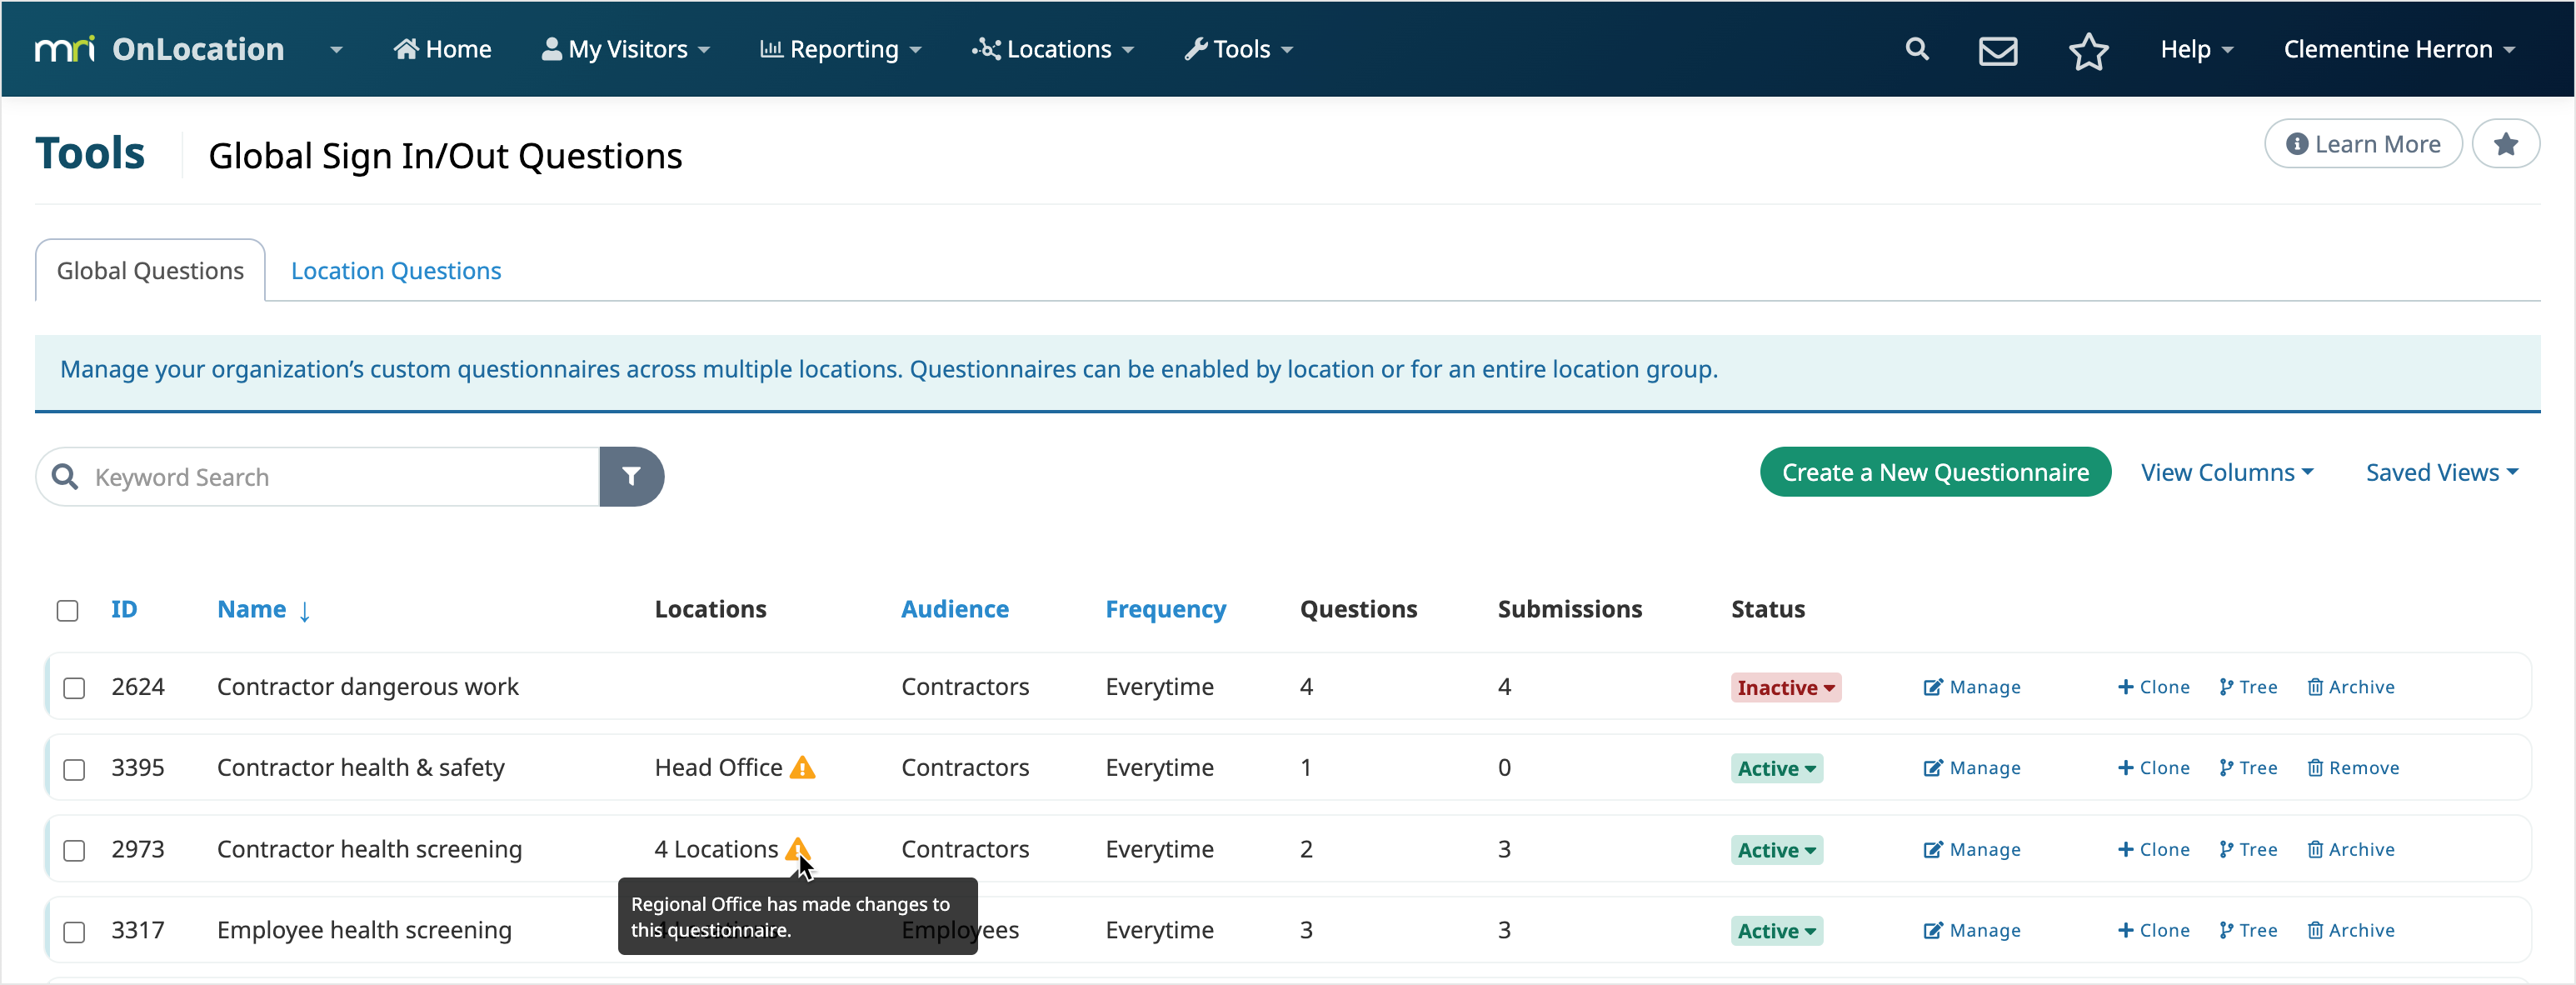The height and width of the screenshot is (985, 2576).
Task: Expand the View Columns dropdown
Action: click(x=2226, y=472)
